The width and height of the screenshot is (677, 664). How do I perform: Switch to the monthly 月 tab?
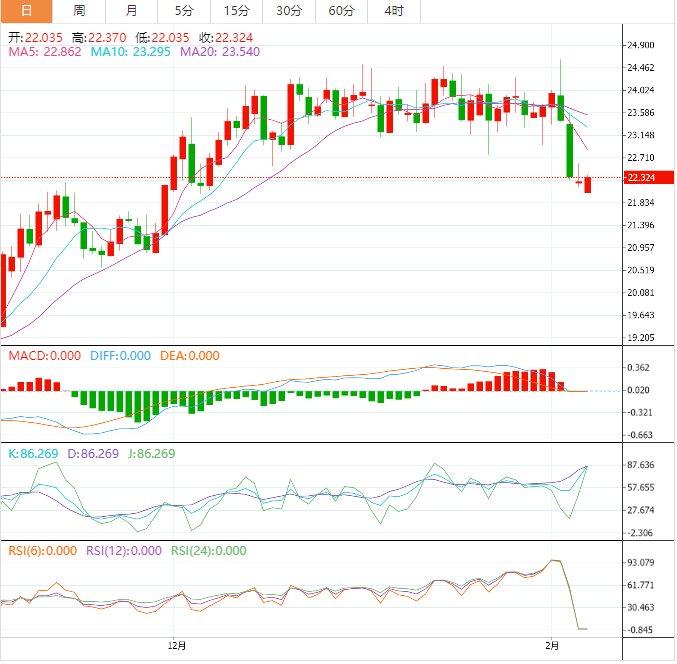click(131, 11)
